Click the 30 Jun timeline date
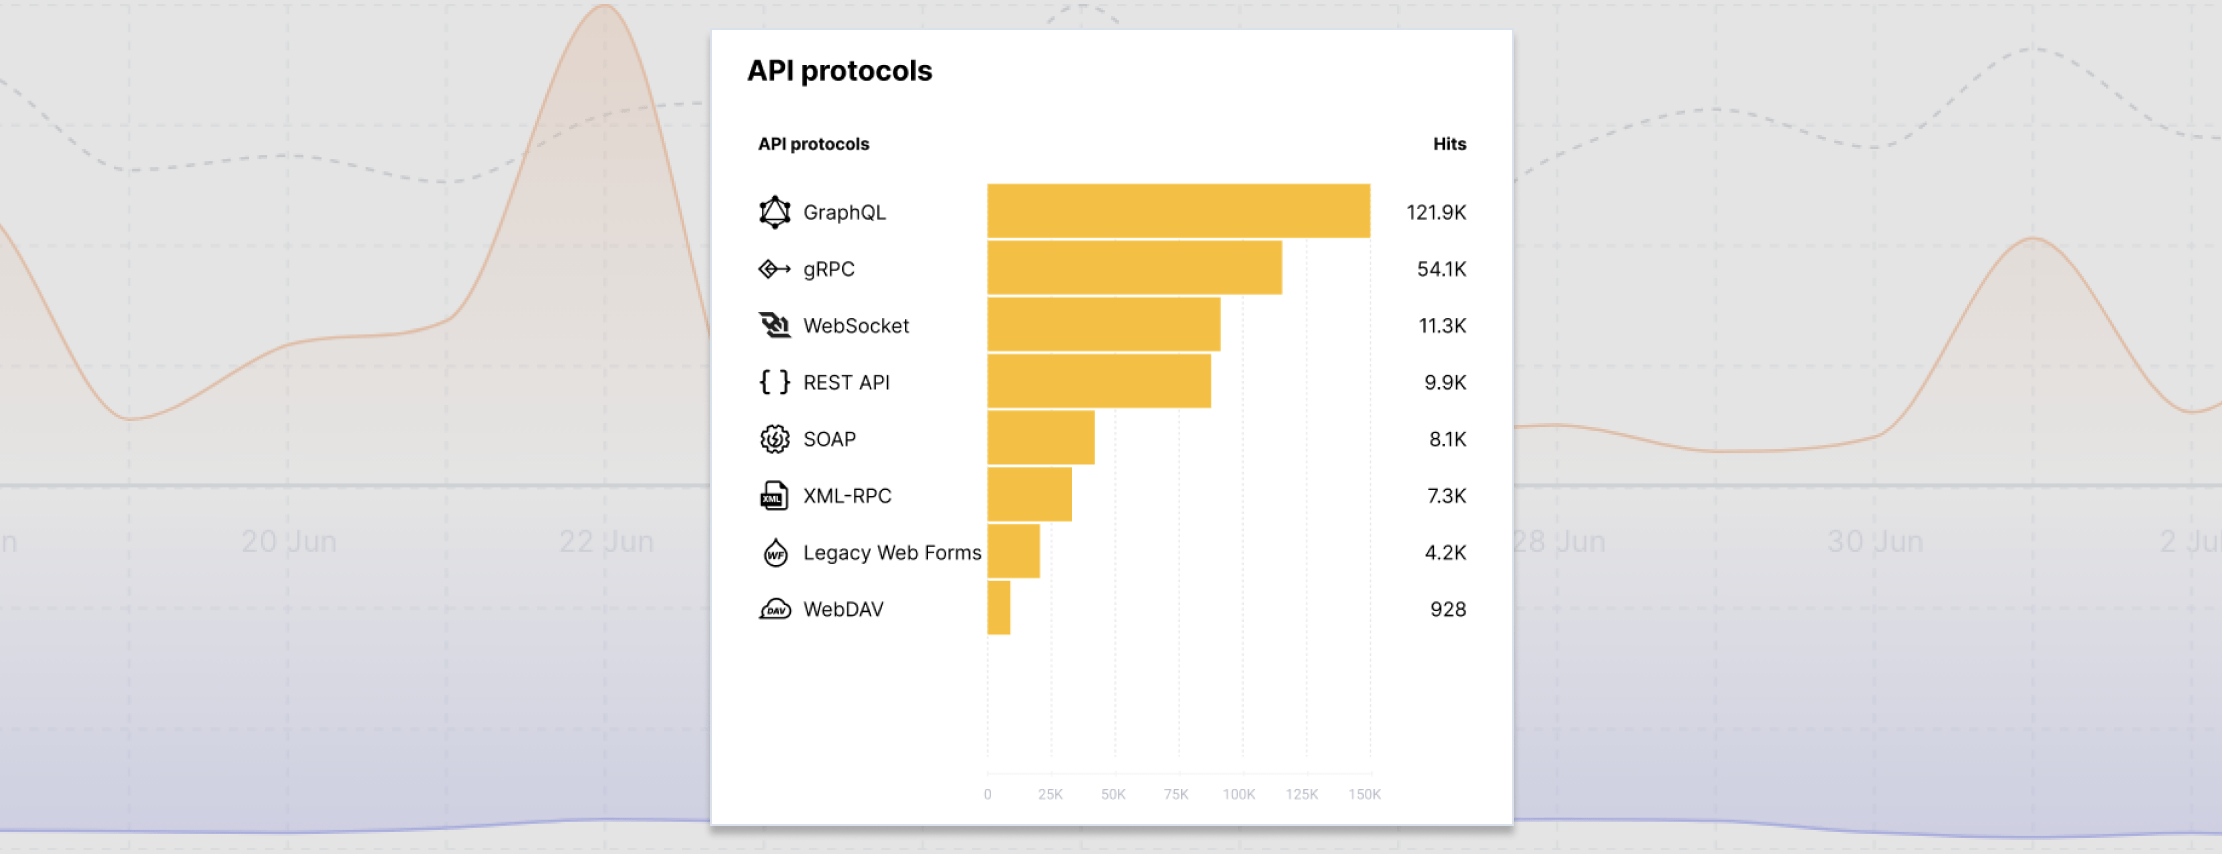The width and height of the screenshot is (2222, 854). point(1875,542)
